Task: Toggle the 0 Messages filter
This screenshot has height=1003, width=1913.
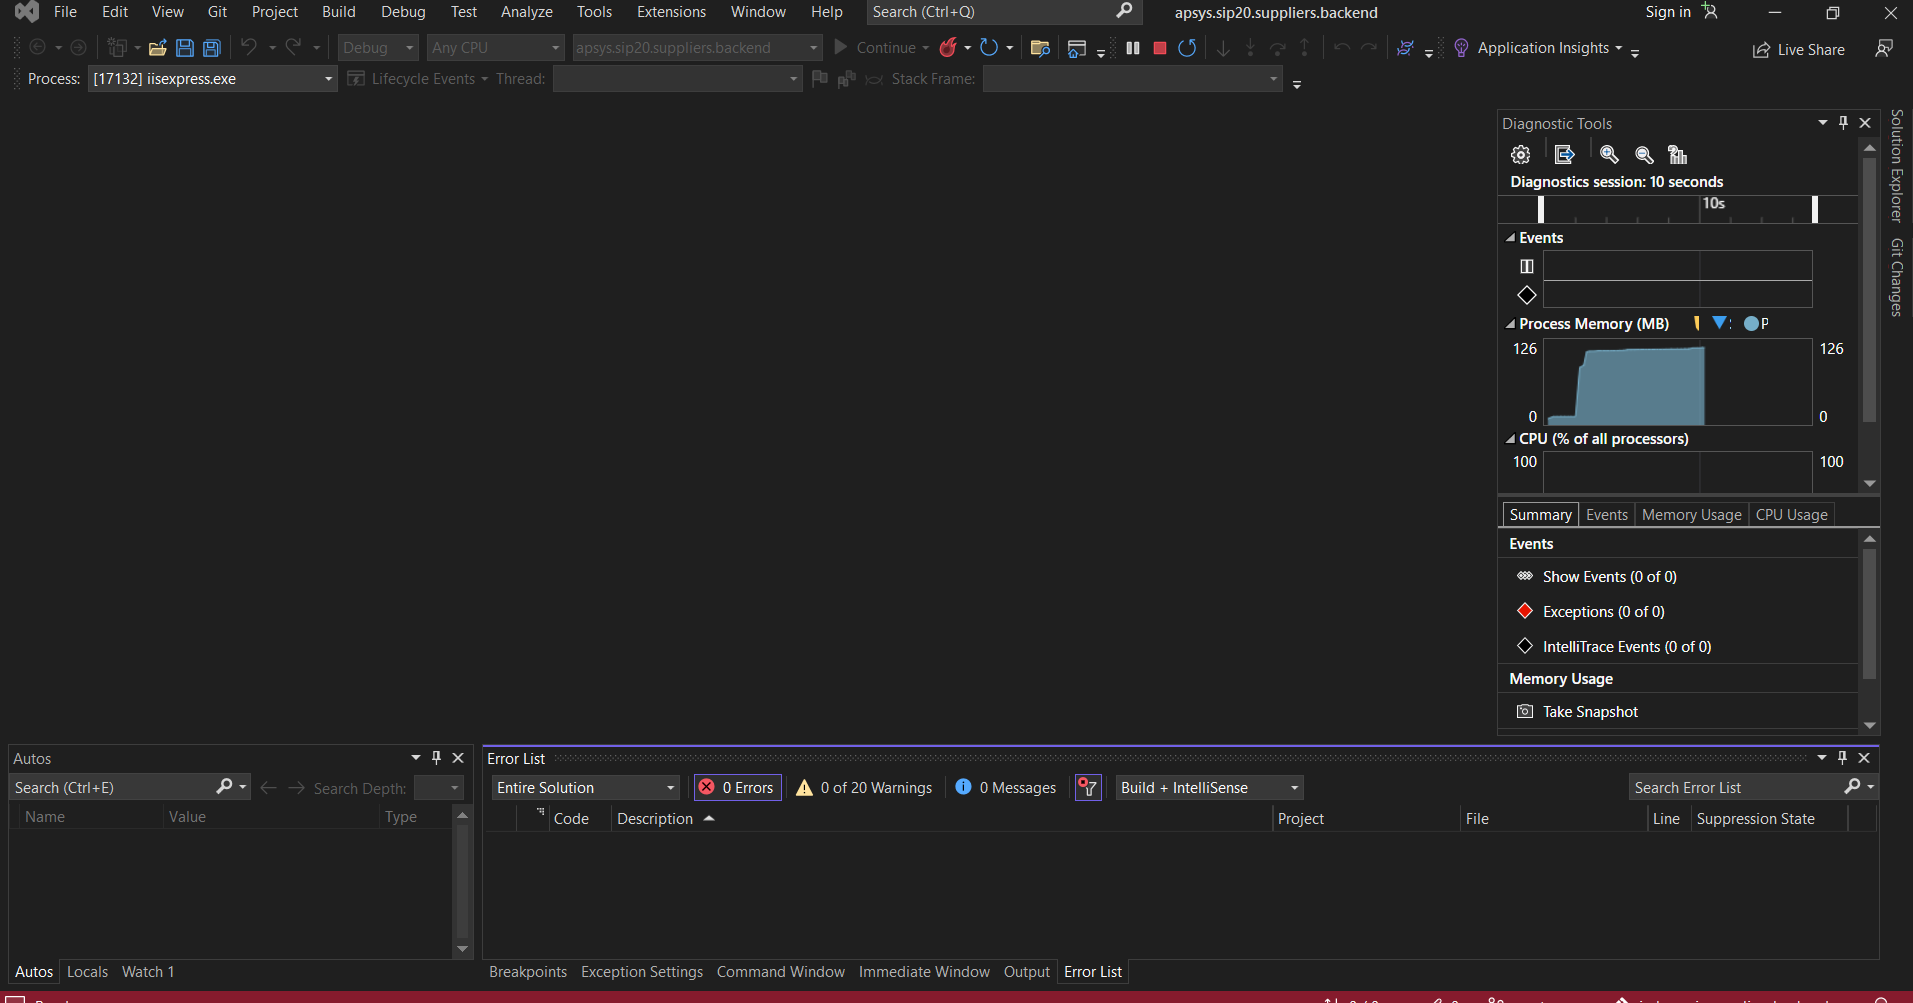Action: [x=1006, y=788]
